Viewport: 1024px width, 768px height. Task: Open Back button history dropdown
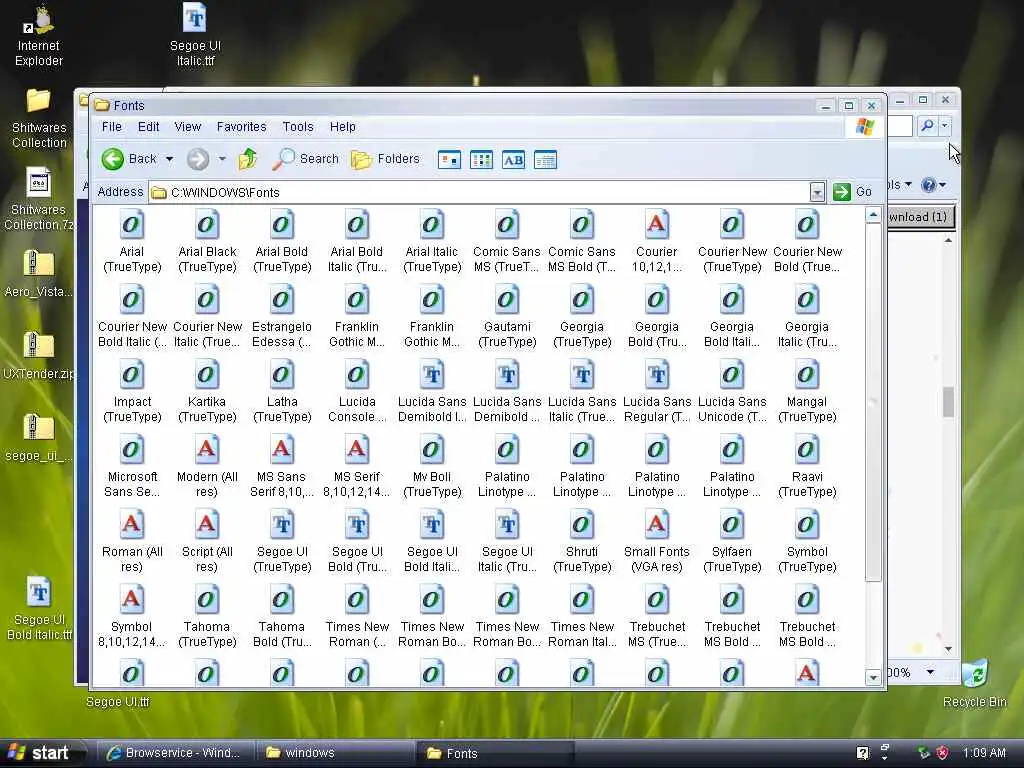[169, 159]
